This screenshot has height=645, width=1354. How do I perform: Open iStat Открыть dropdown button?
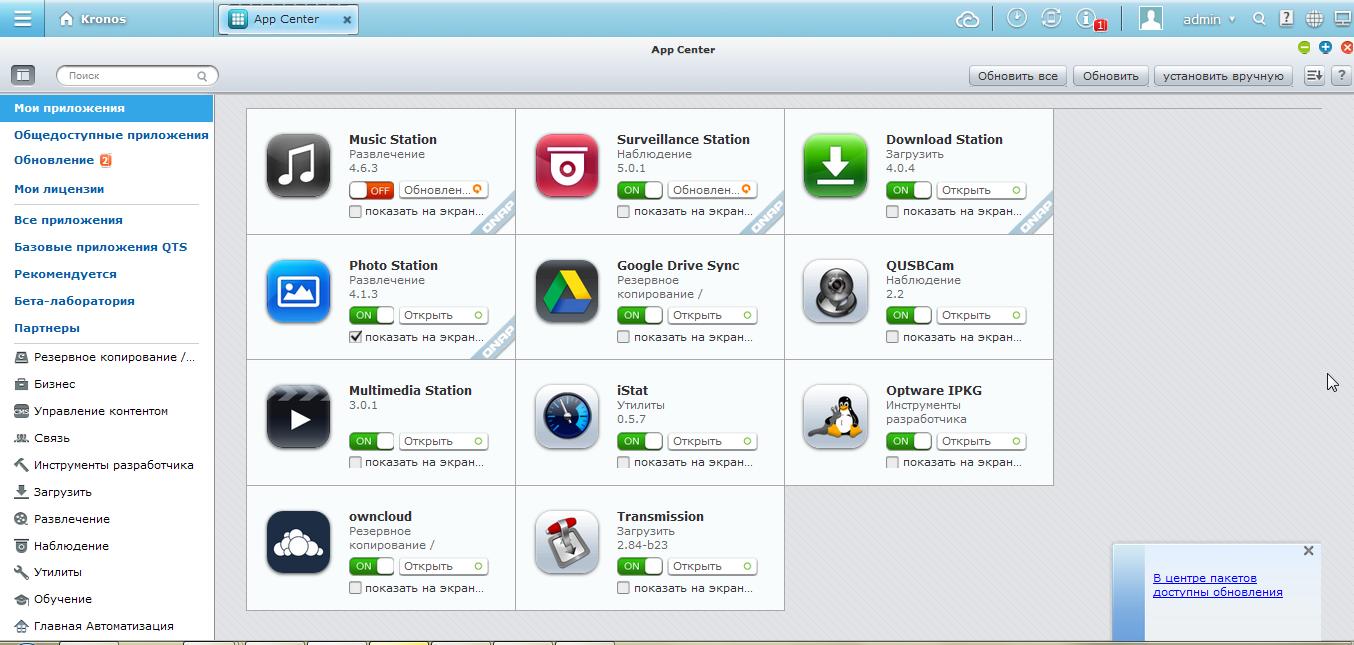pos(712,441)
